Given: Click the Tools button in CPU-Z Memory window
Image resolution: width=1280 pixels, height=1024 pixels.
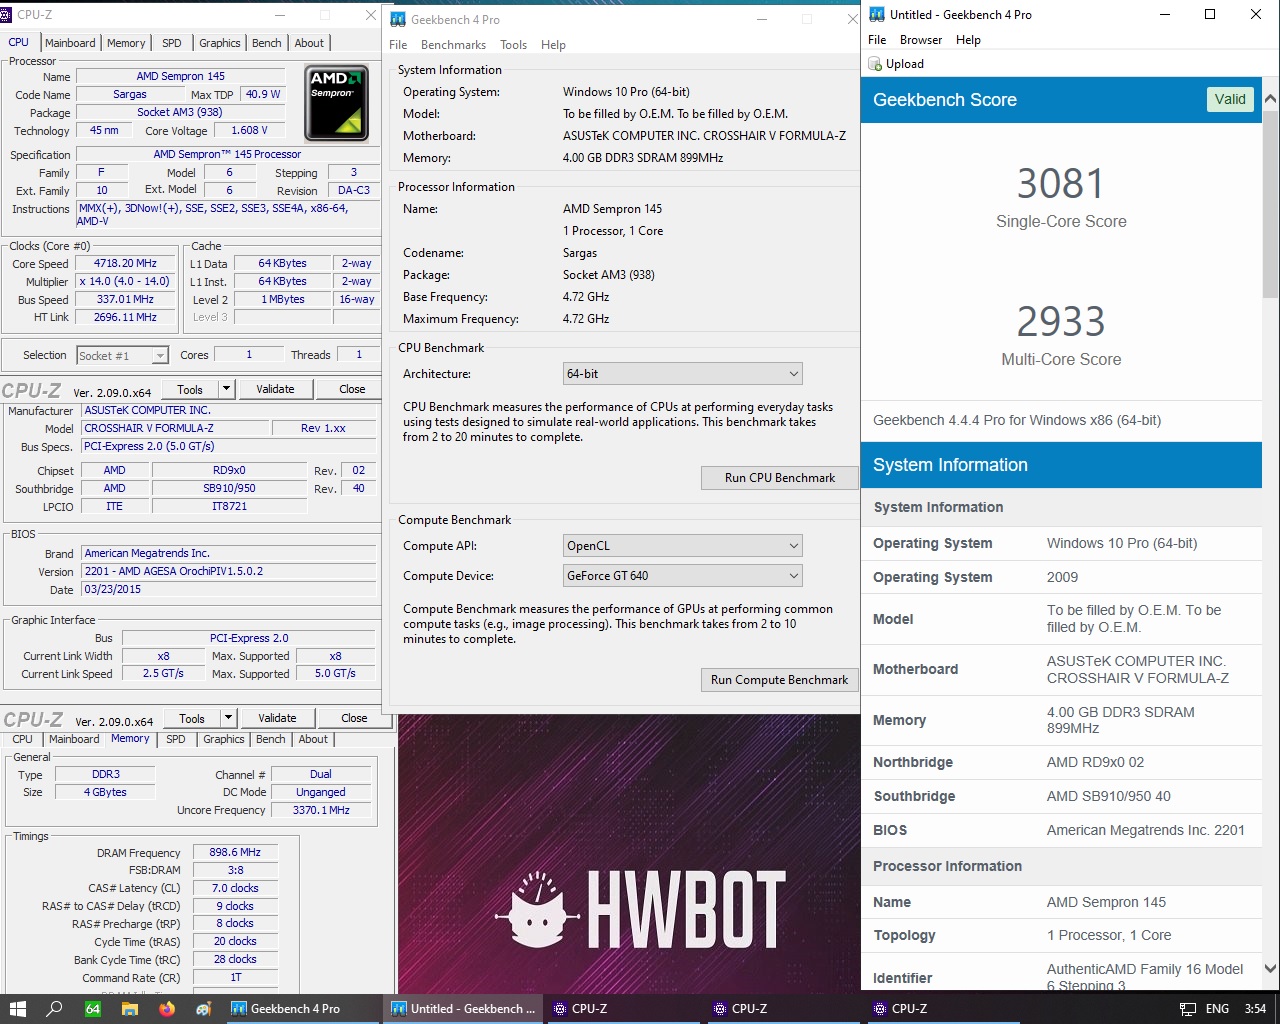Looking at the screenshot, I should click(192, 718).
